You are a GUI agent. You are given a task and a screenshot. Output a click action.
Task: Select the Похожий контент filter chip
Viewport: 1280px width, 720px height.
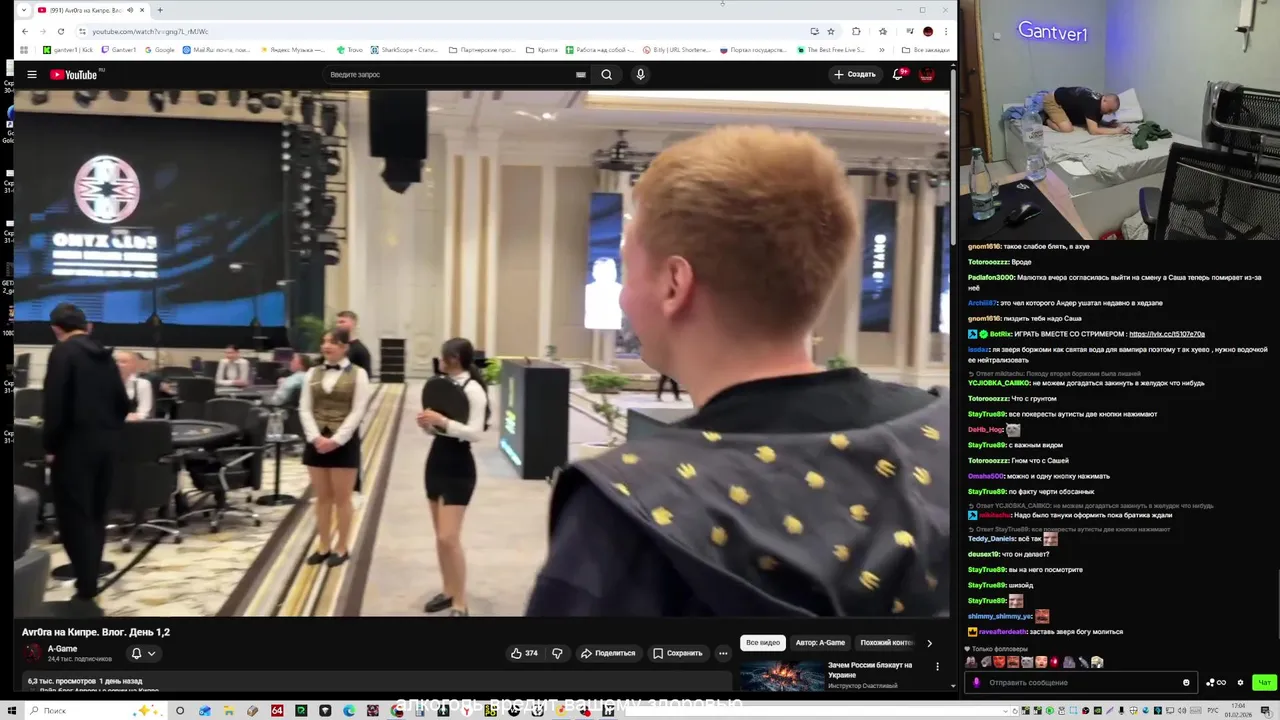tap(886, 643)
